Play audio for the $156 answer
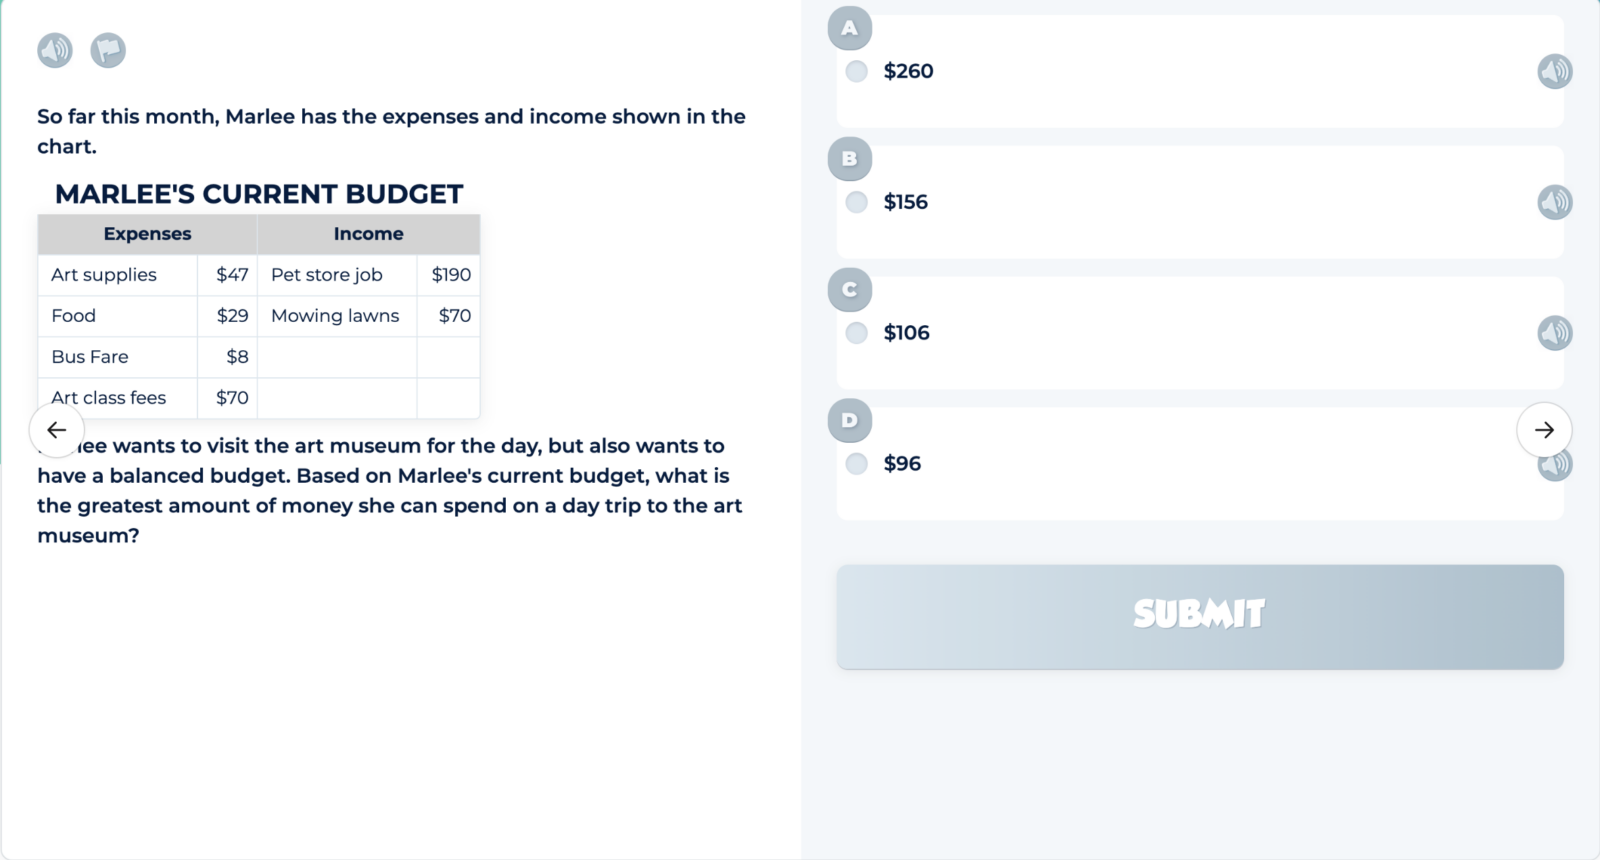This screenshot has height=860, width=1600. pyautogui.click(x=1554, y=202)
